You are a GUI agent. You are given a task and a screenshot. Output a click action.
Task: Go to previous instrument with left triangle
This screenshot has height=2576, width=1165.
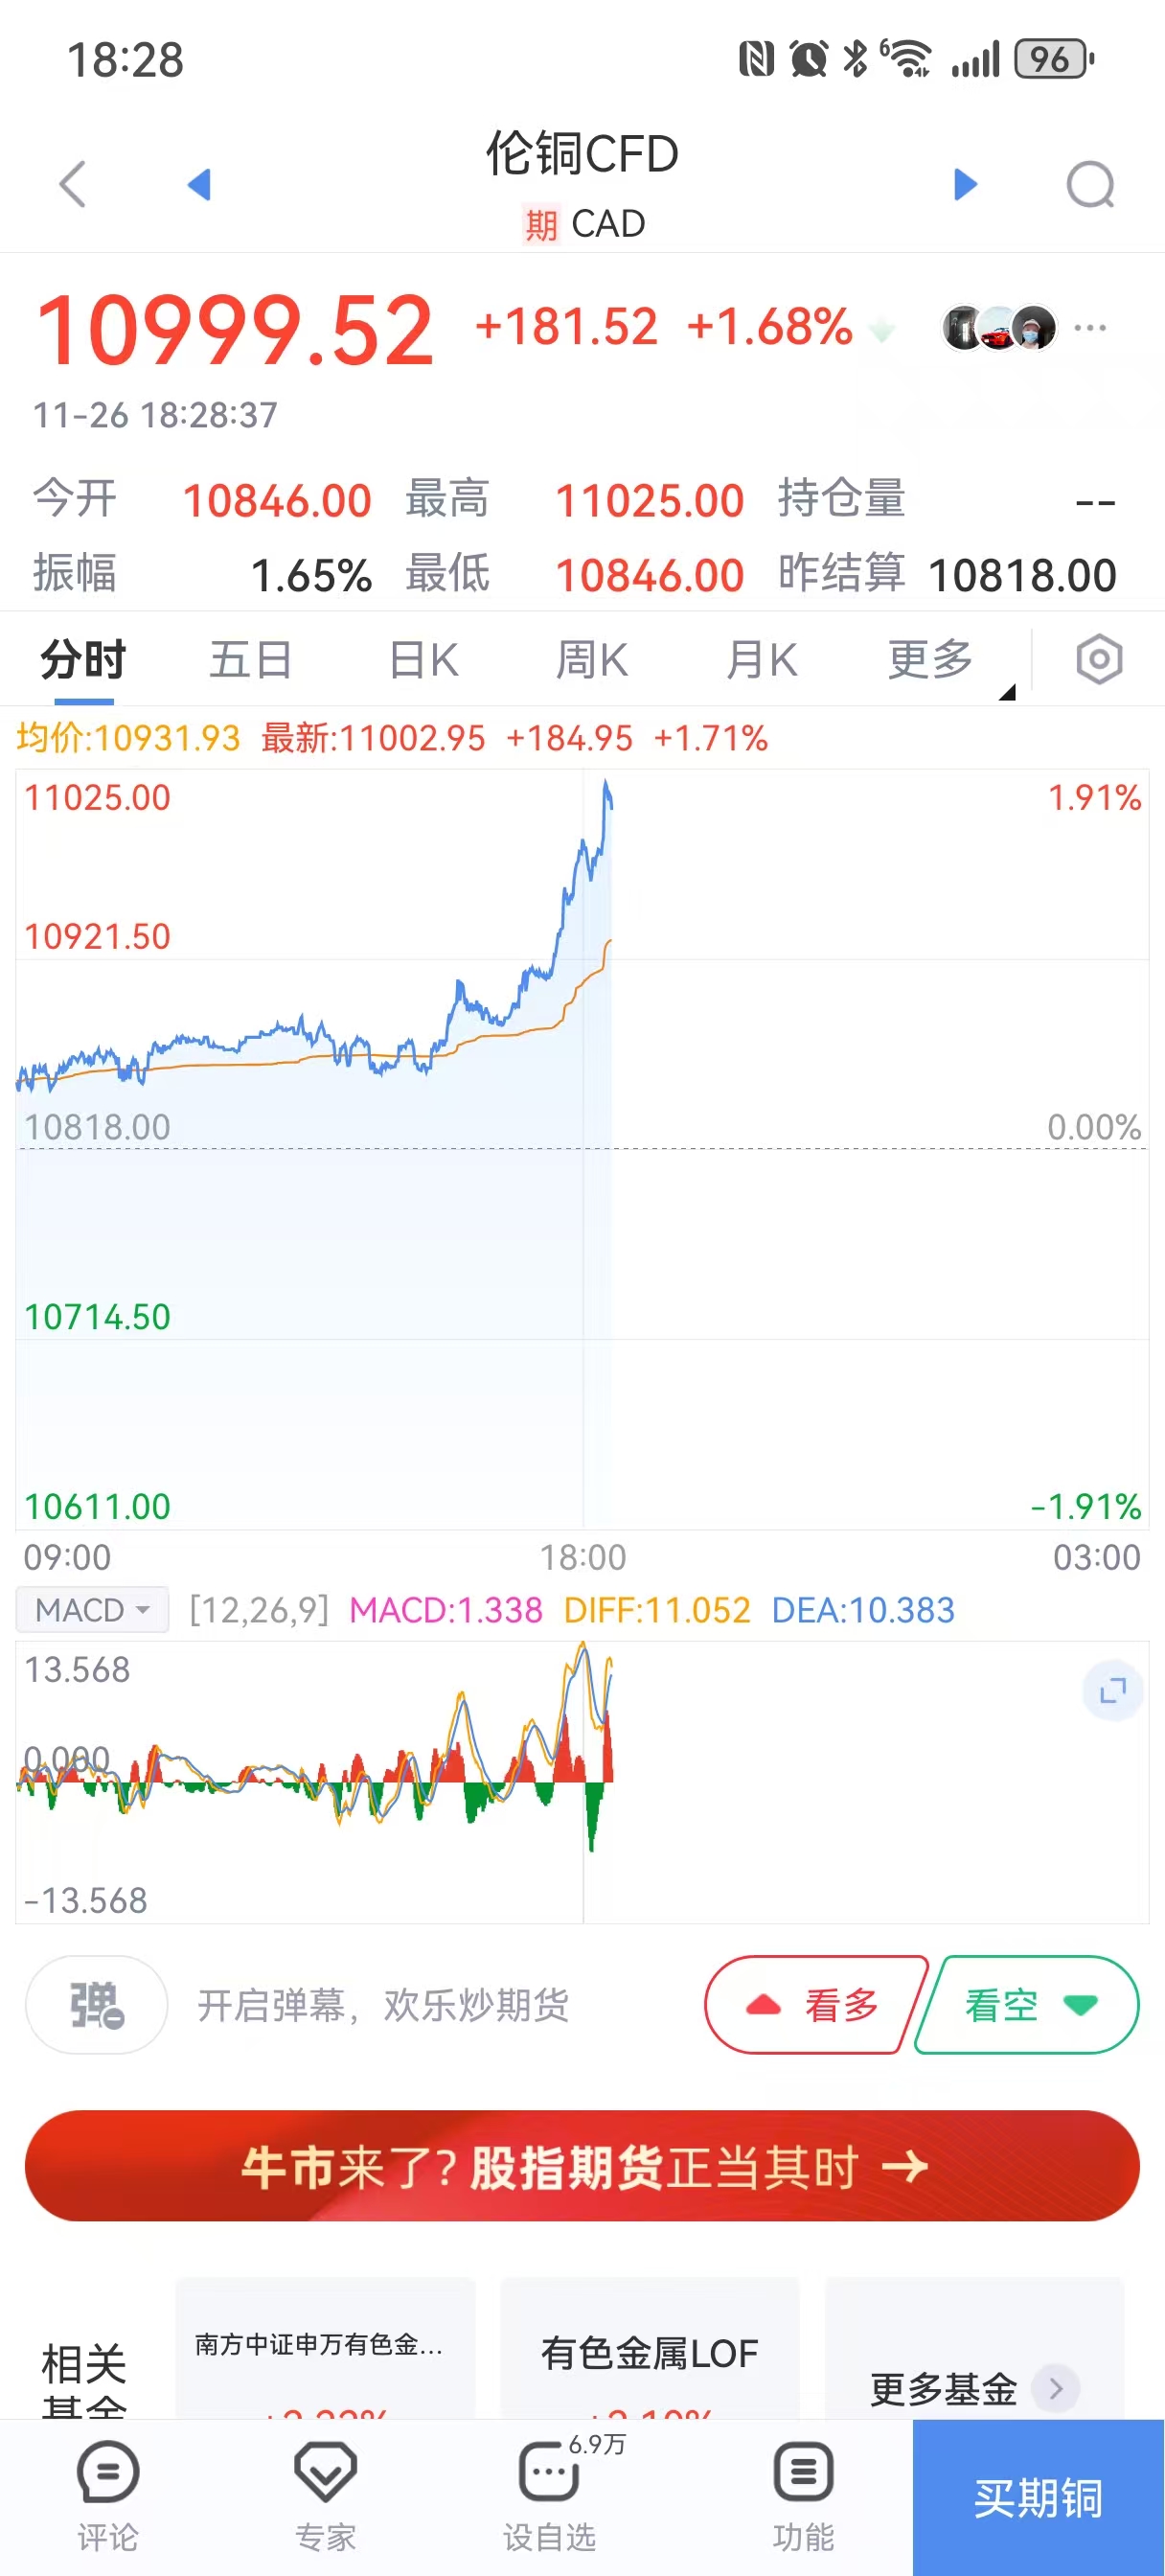click(x=199, y=184)
